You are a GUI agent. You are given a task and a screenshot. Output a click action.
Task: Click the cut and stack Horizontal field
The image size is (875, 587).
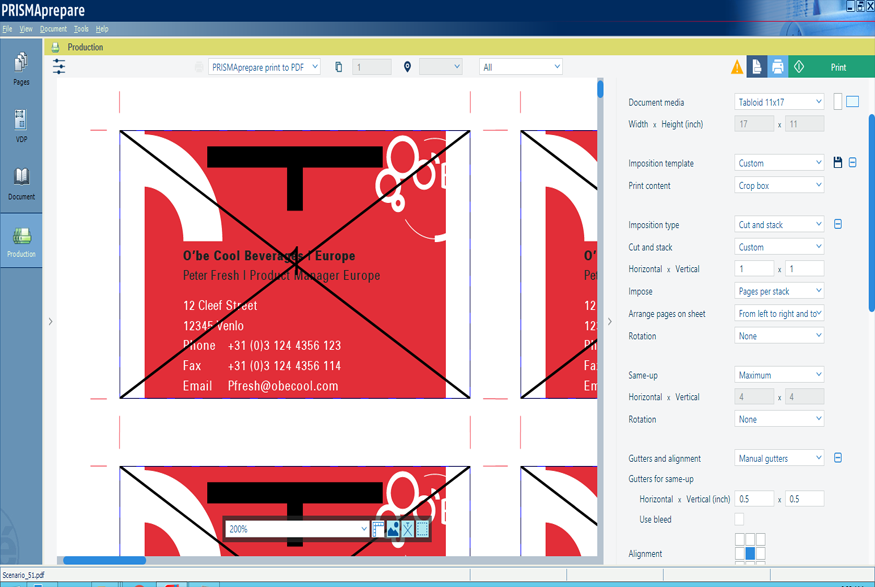pos(754,268)
